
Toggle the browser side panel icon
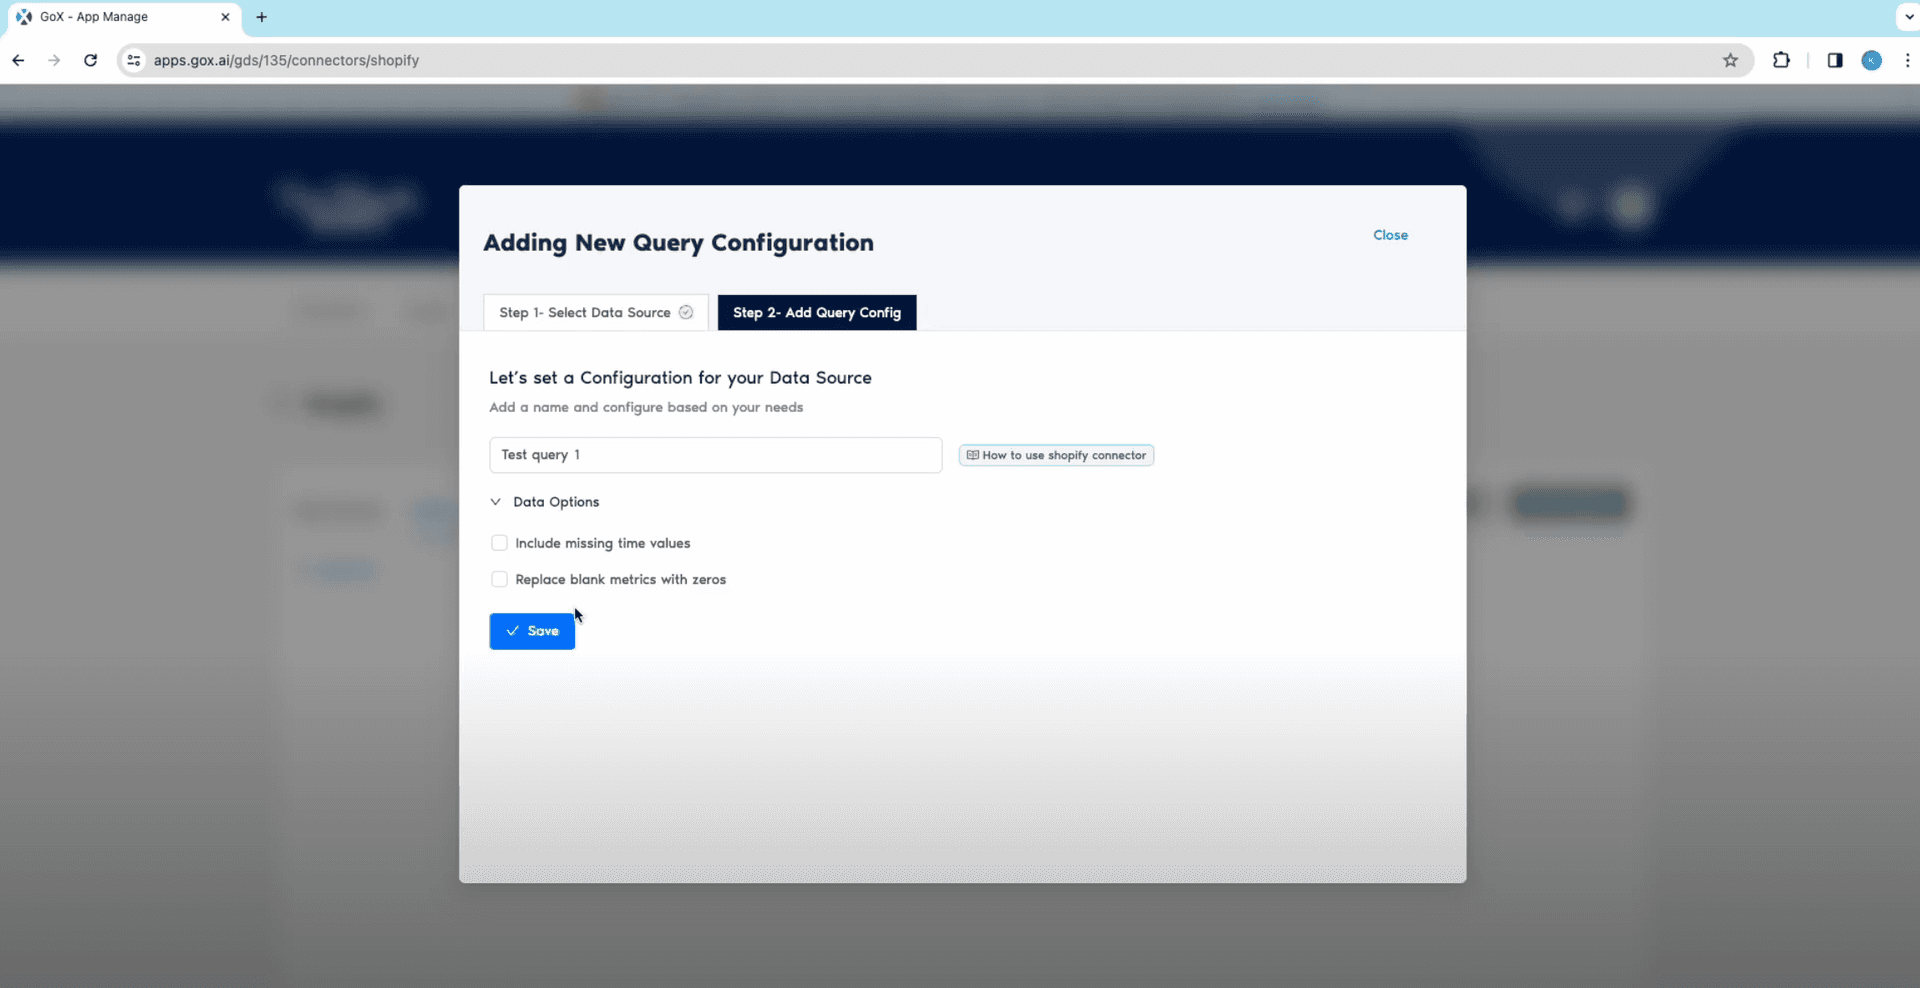[x=1834, y=60]
